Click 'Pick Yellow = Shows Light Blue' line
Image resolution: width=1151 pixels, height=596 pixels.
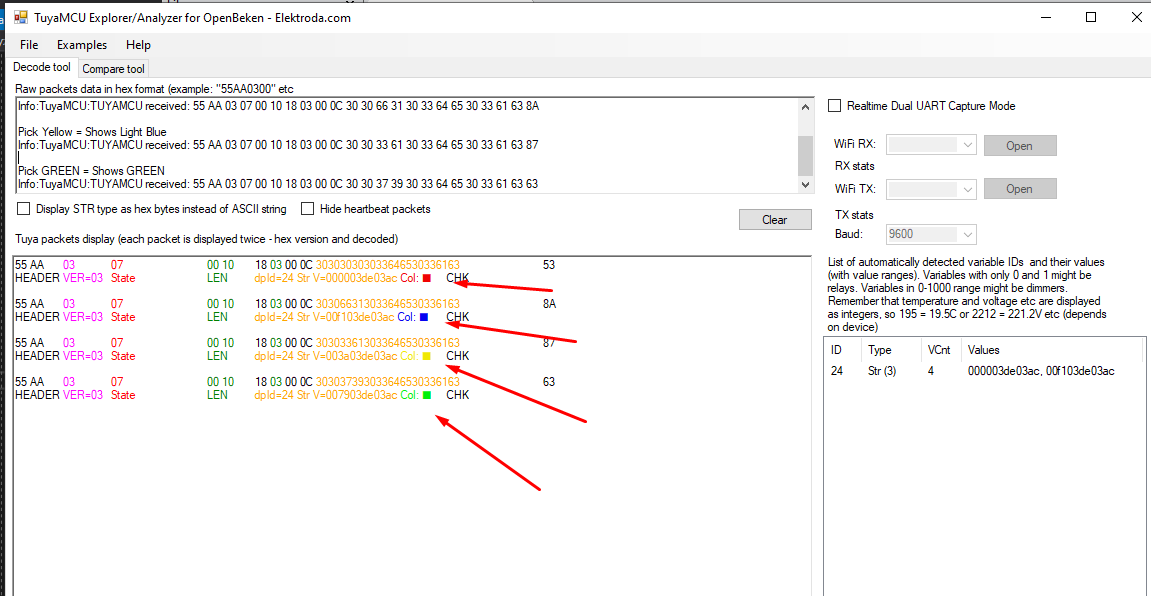[x=92, y=132]
